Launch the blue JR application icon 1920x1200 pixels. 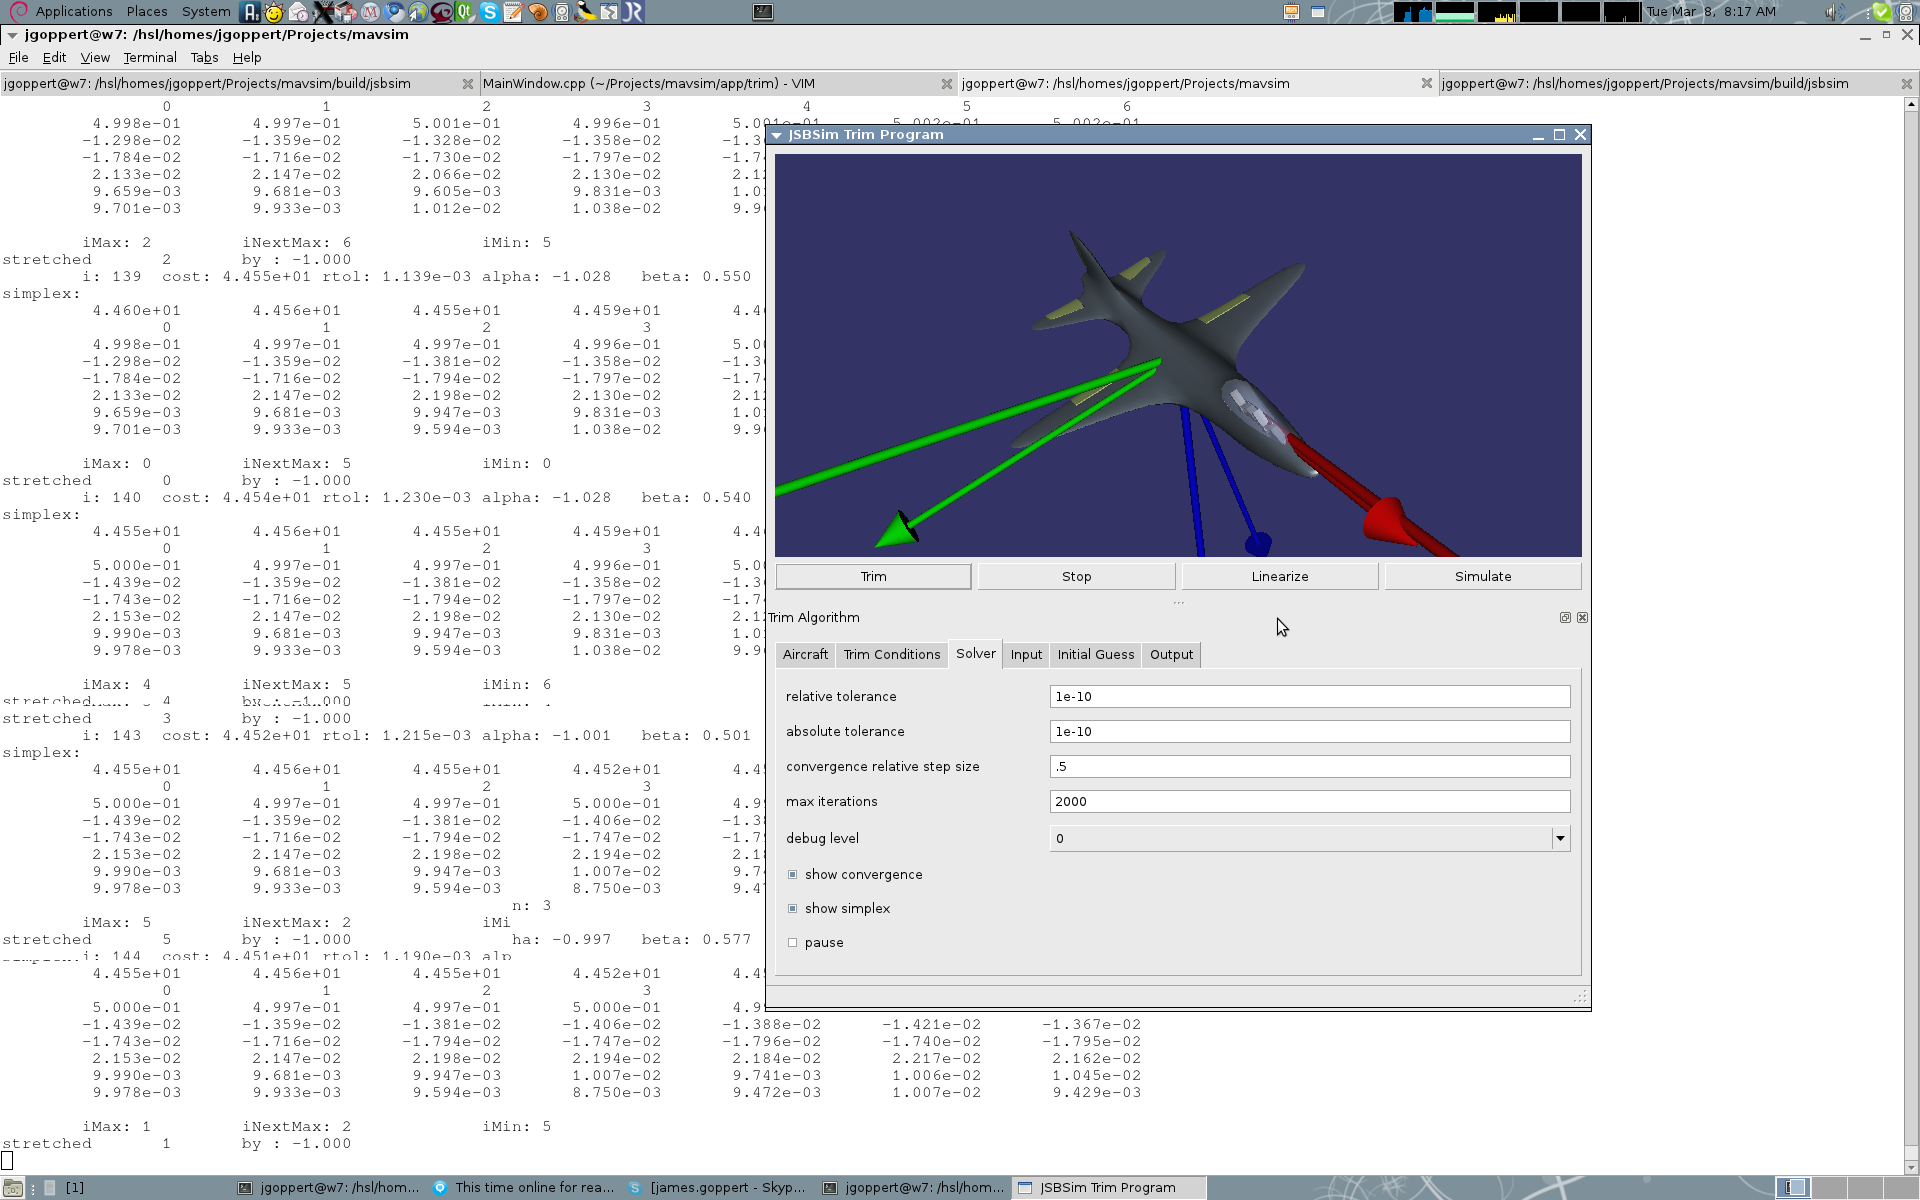coord(633,12)
